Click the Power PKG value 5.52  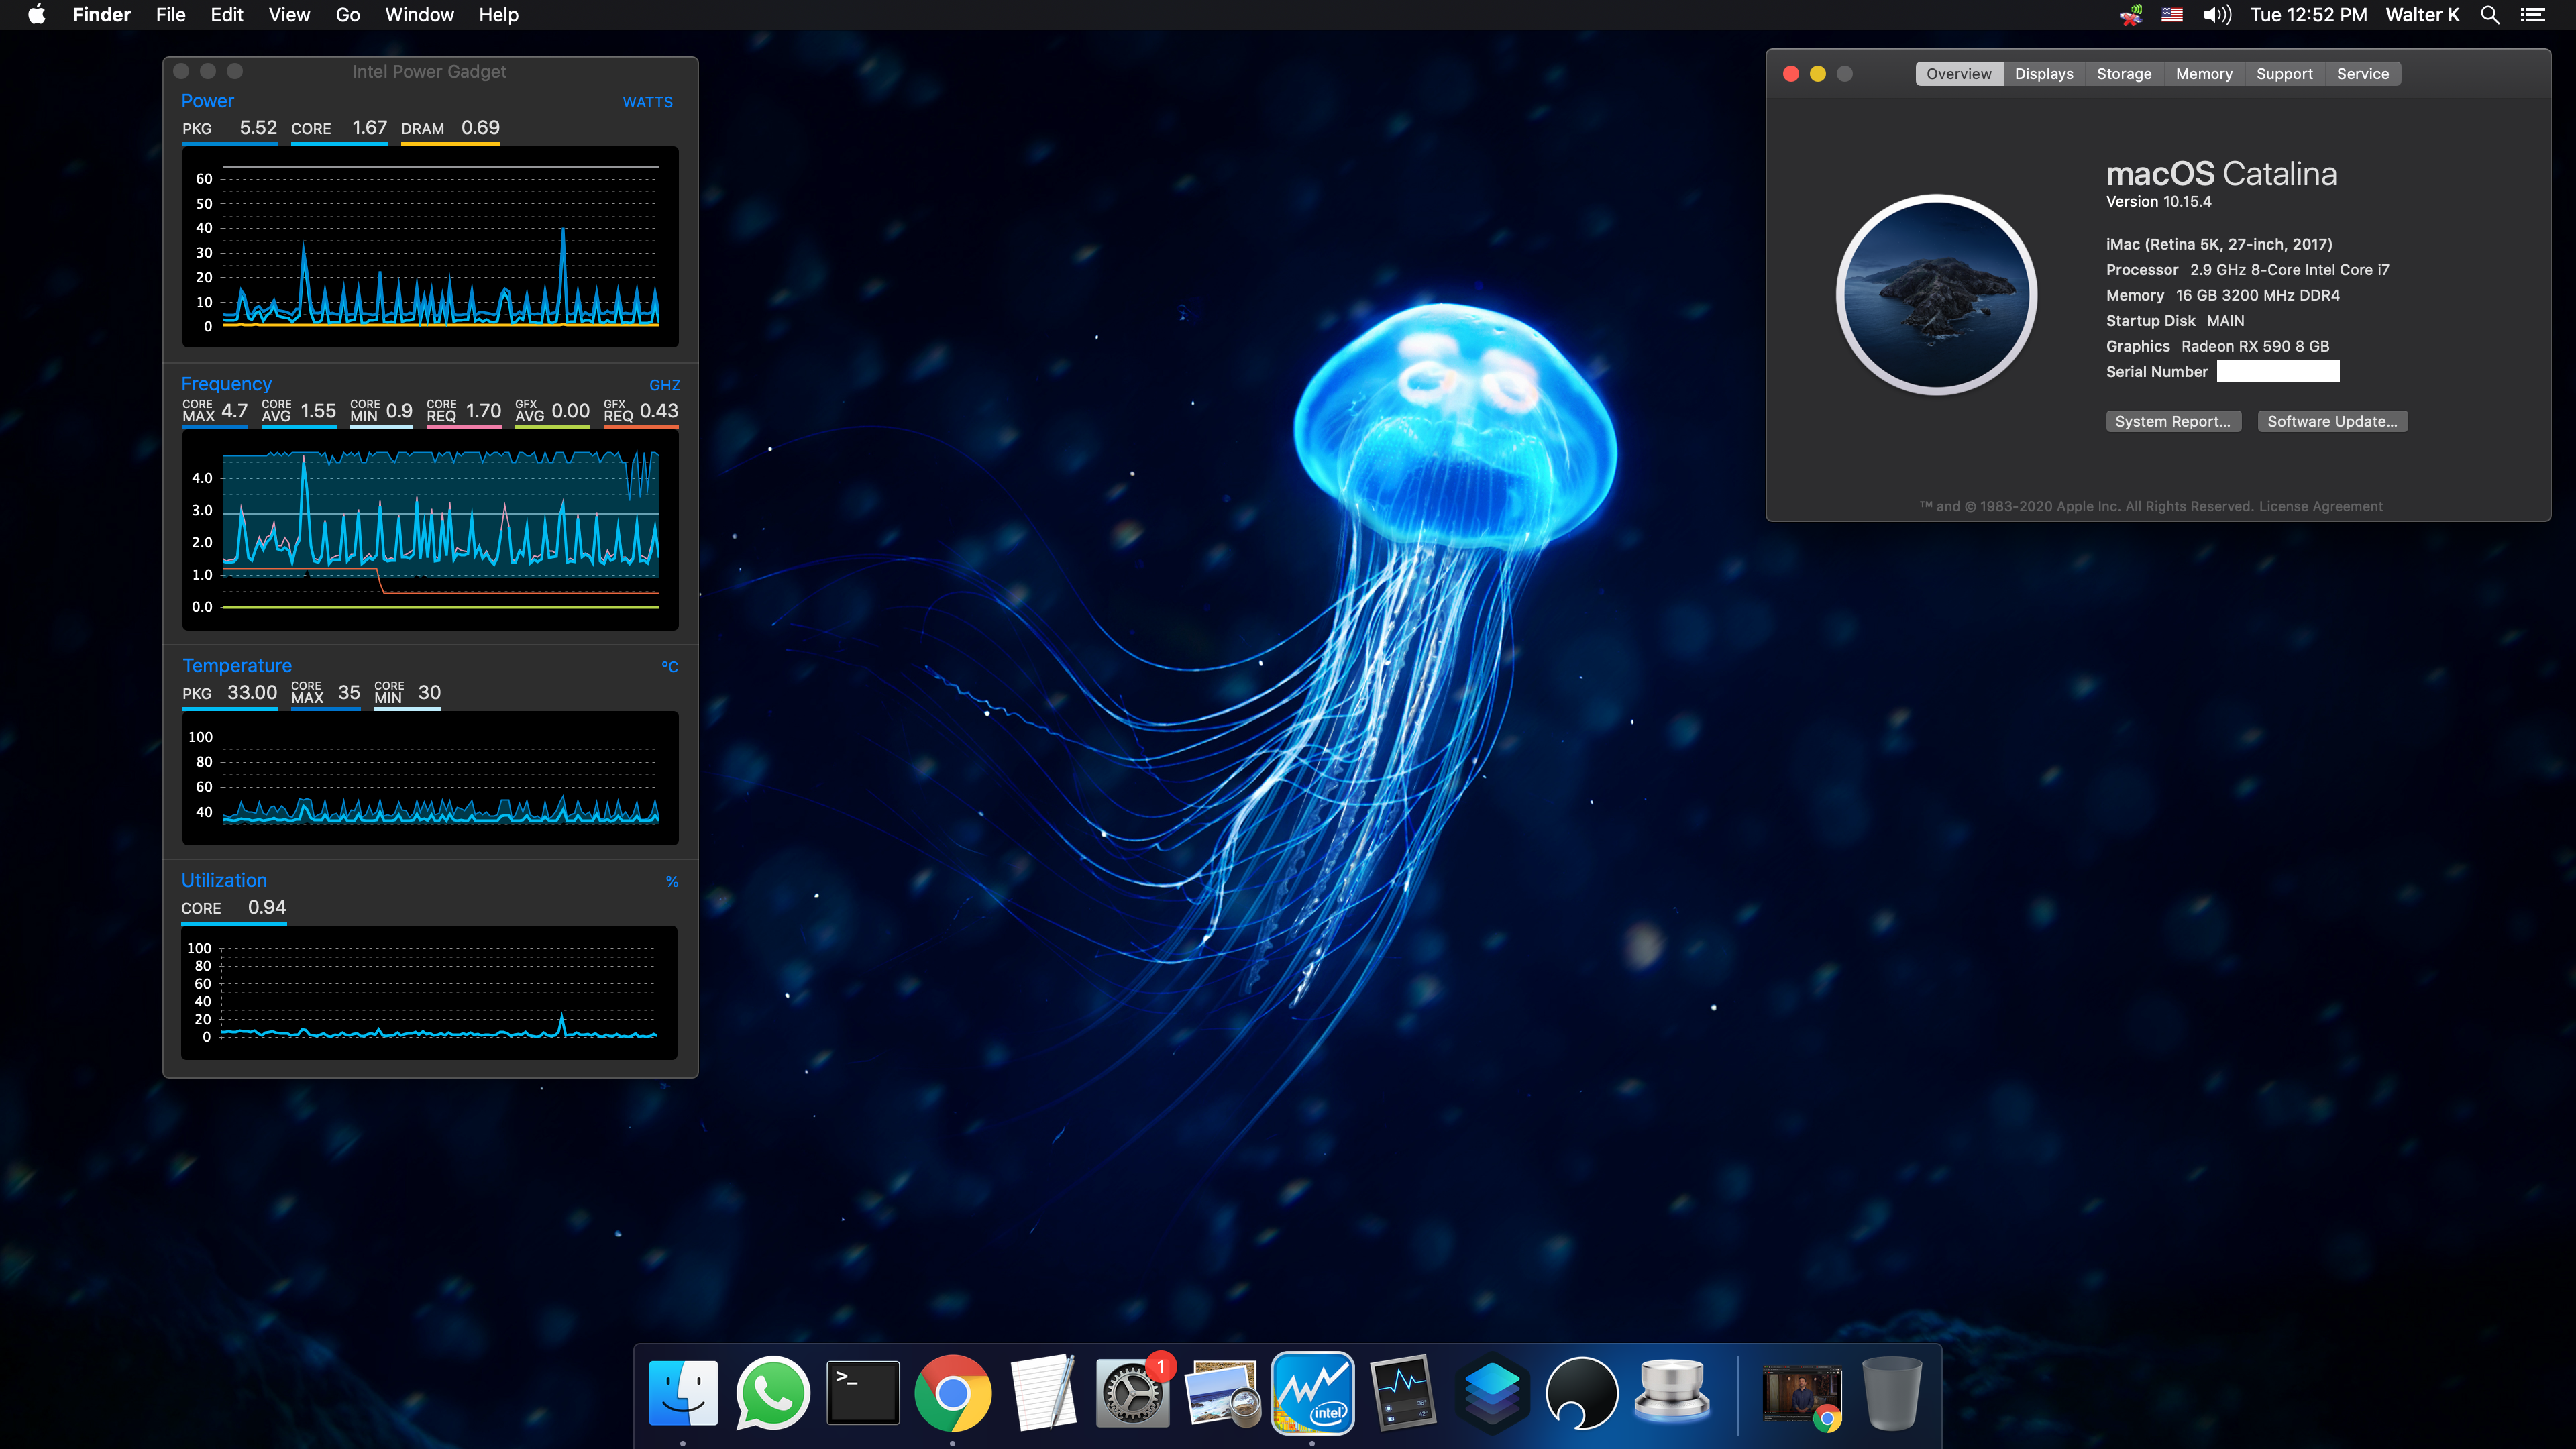tap(258, 128)
